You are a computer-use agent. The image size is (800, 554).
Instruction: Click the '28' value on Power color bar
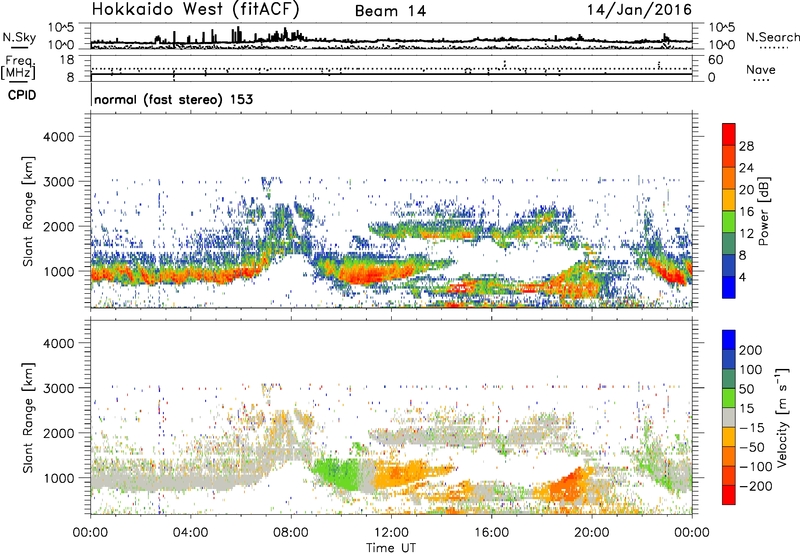click(x=746, y=146)
